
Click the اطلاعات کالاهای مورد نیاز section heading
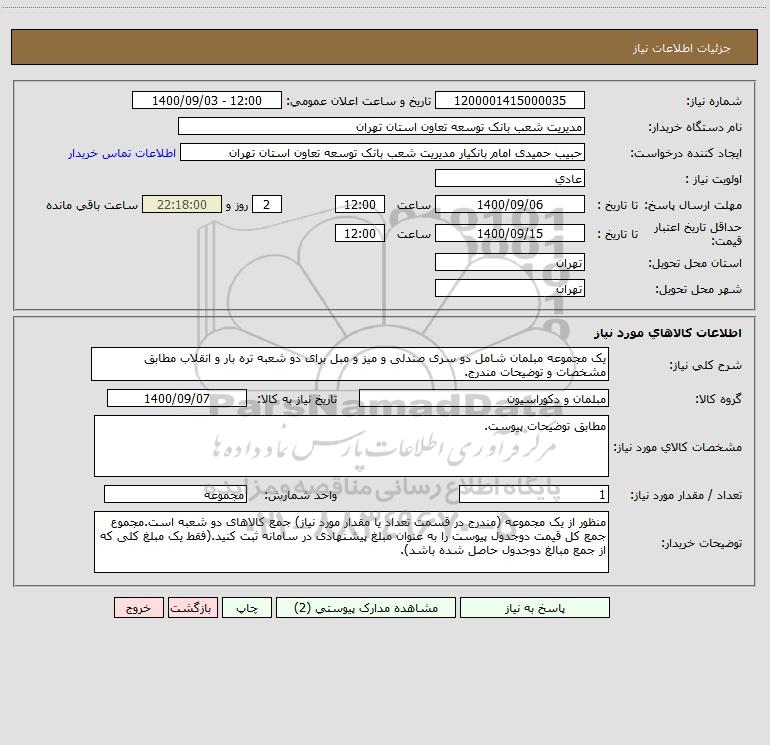(x=668, y=333)
